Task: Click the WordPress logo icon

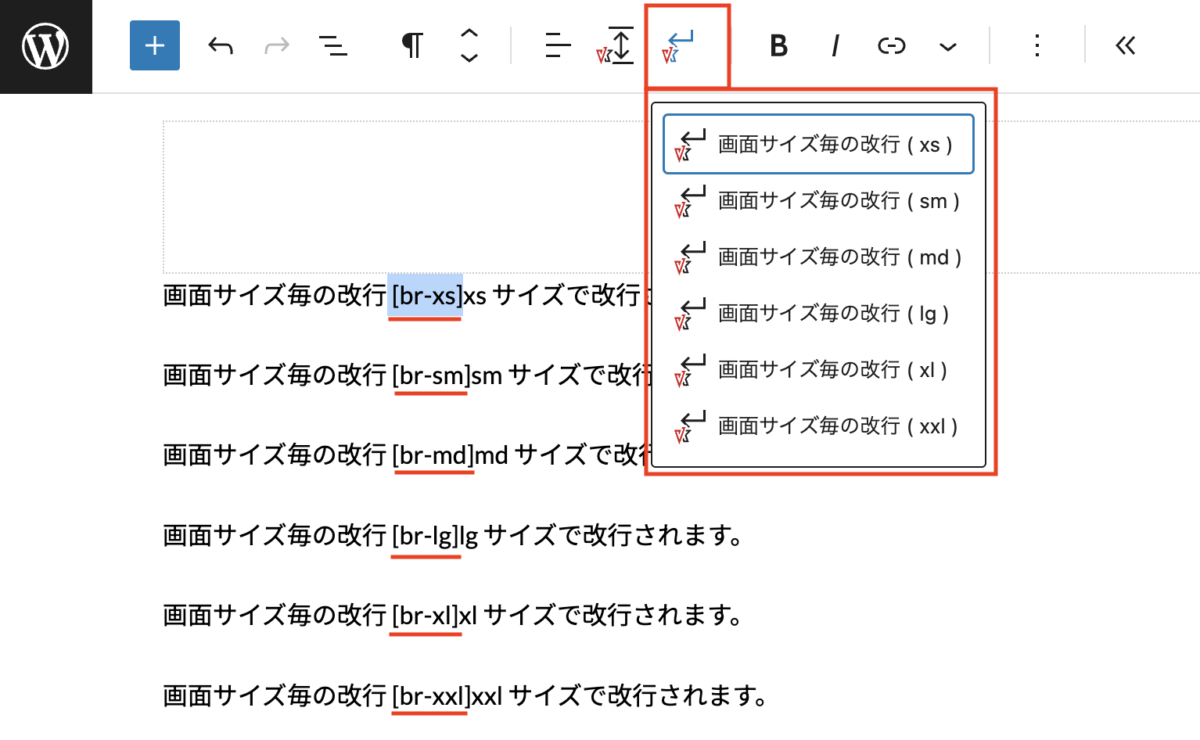Action: click(45, 46)
